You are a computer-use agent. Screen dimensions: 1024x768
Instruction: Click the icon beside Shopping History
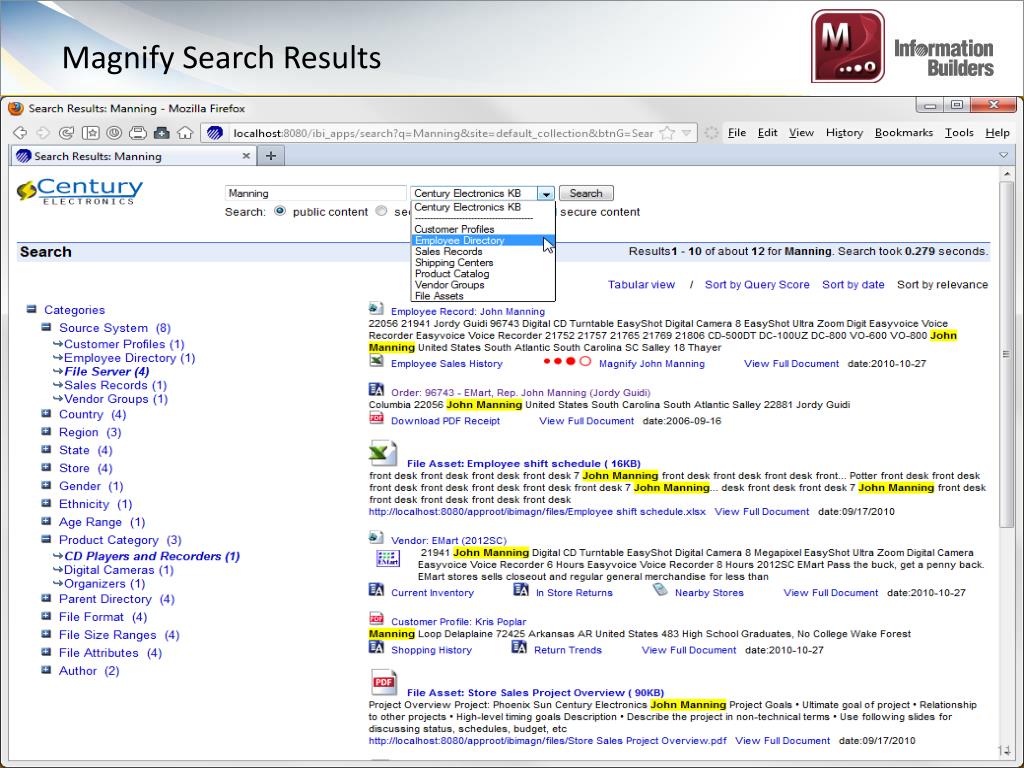[376, 647]
